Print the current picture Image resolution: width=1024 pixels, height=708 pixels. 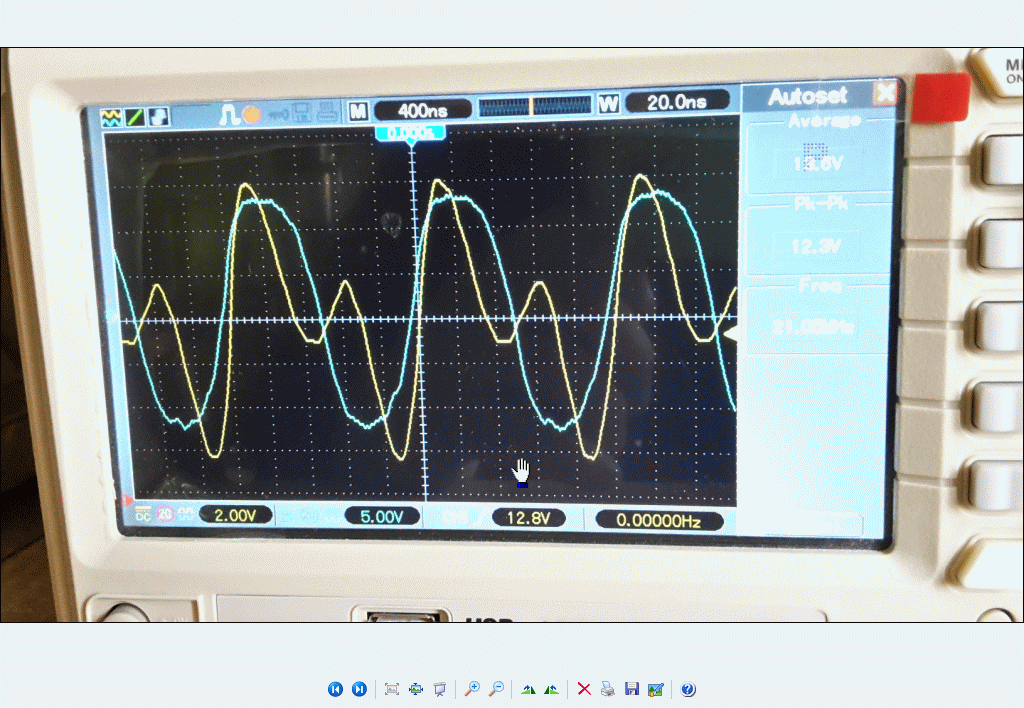(608, 689)
